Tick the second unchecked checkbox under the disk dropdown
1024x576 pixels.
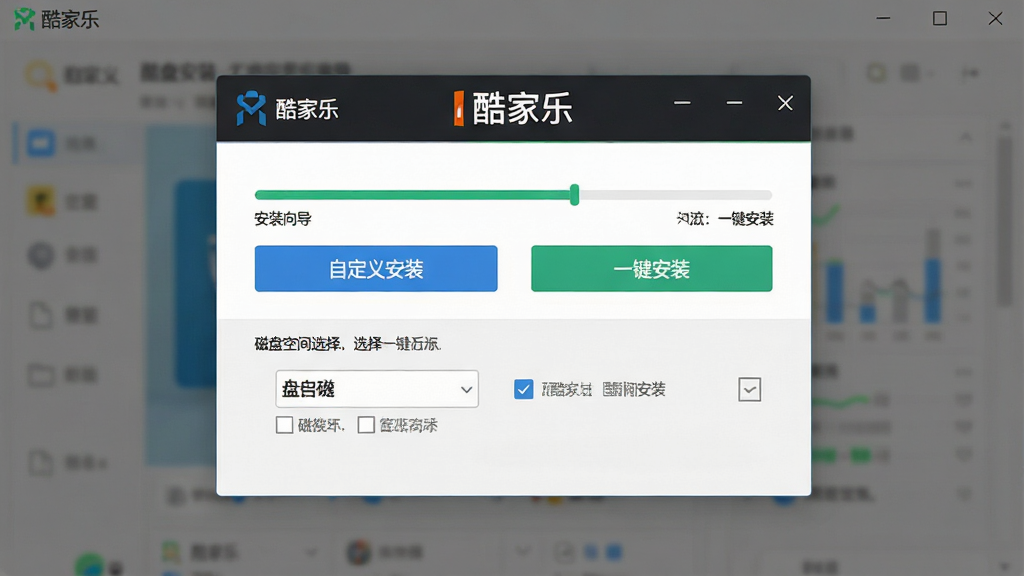(366, 425)
